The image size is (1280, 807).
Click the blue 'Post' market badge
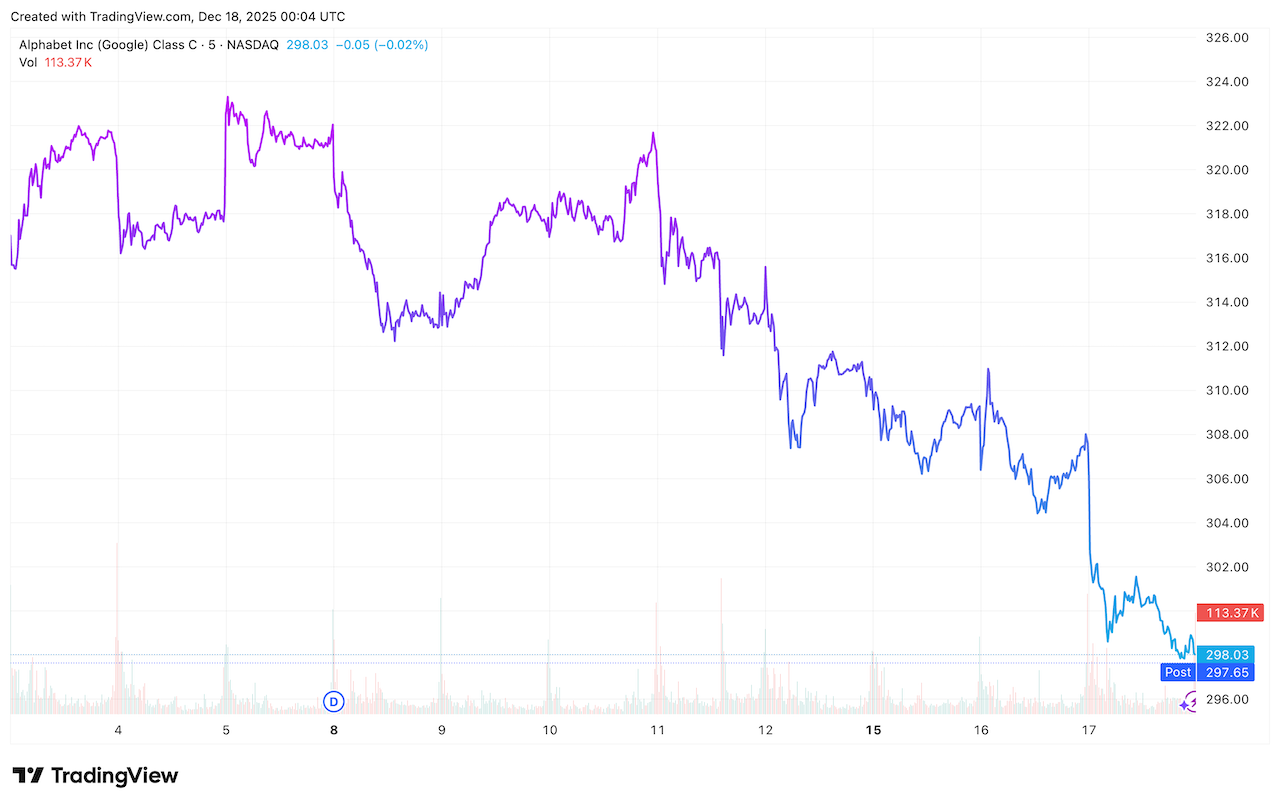pyautogui.click(x=1177, y=672)
